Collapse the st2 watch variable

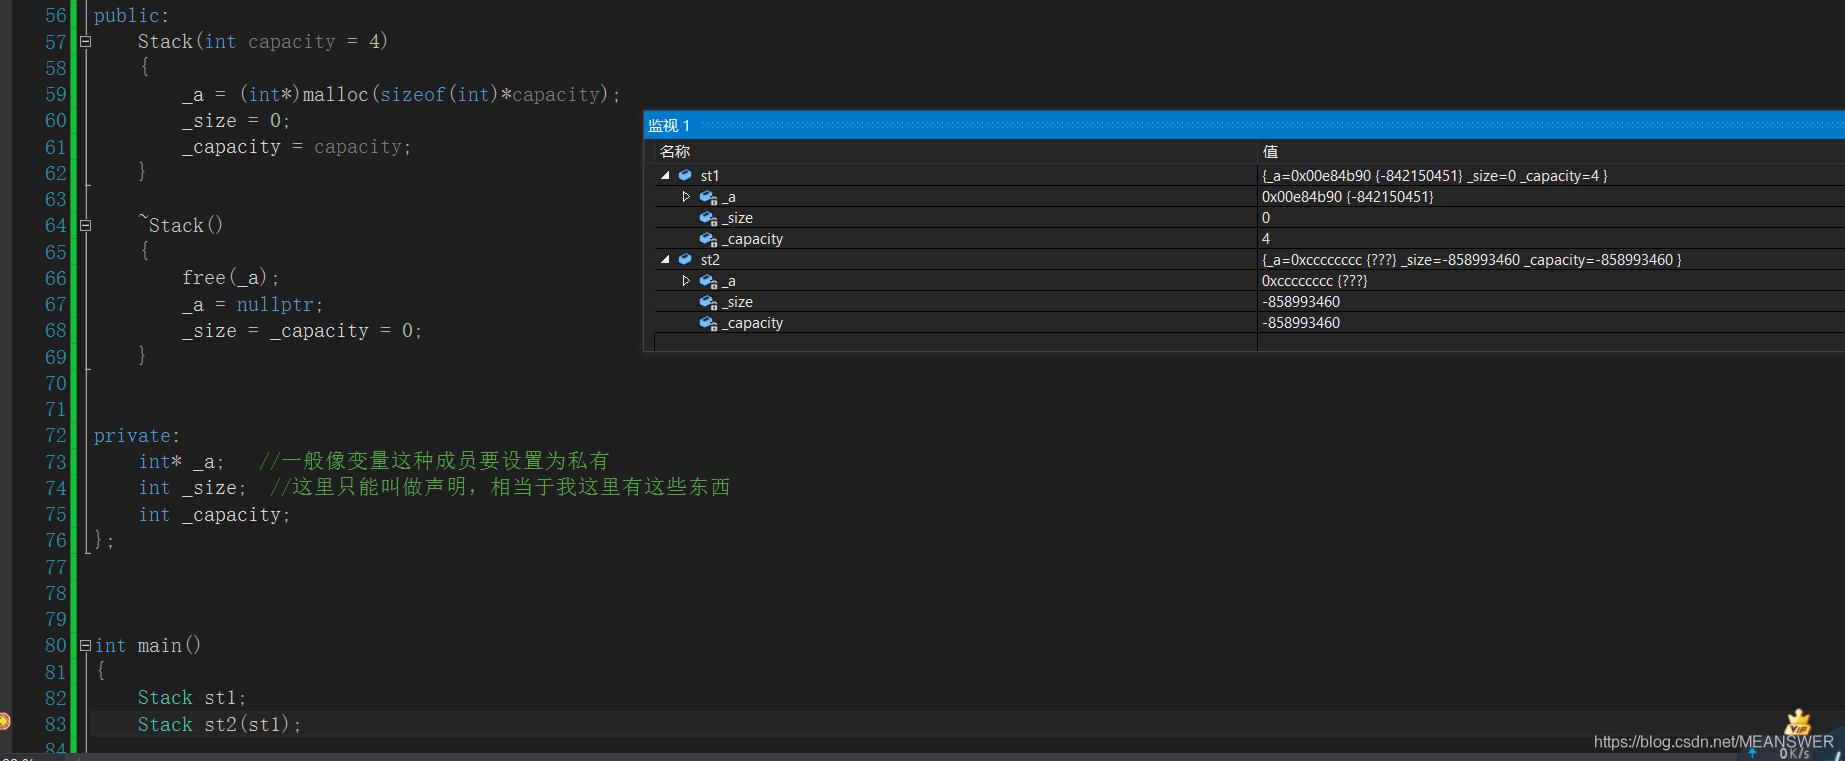pyautogui.click(x=665, y=260)
